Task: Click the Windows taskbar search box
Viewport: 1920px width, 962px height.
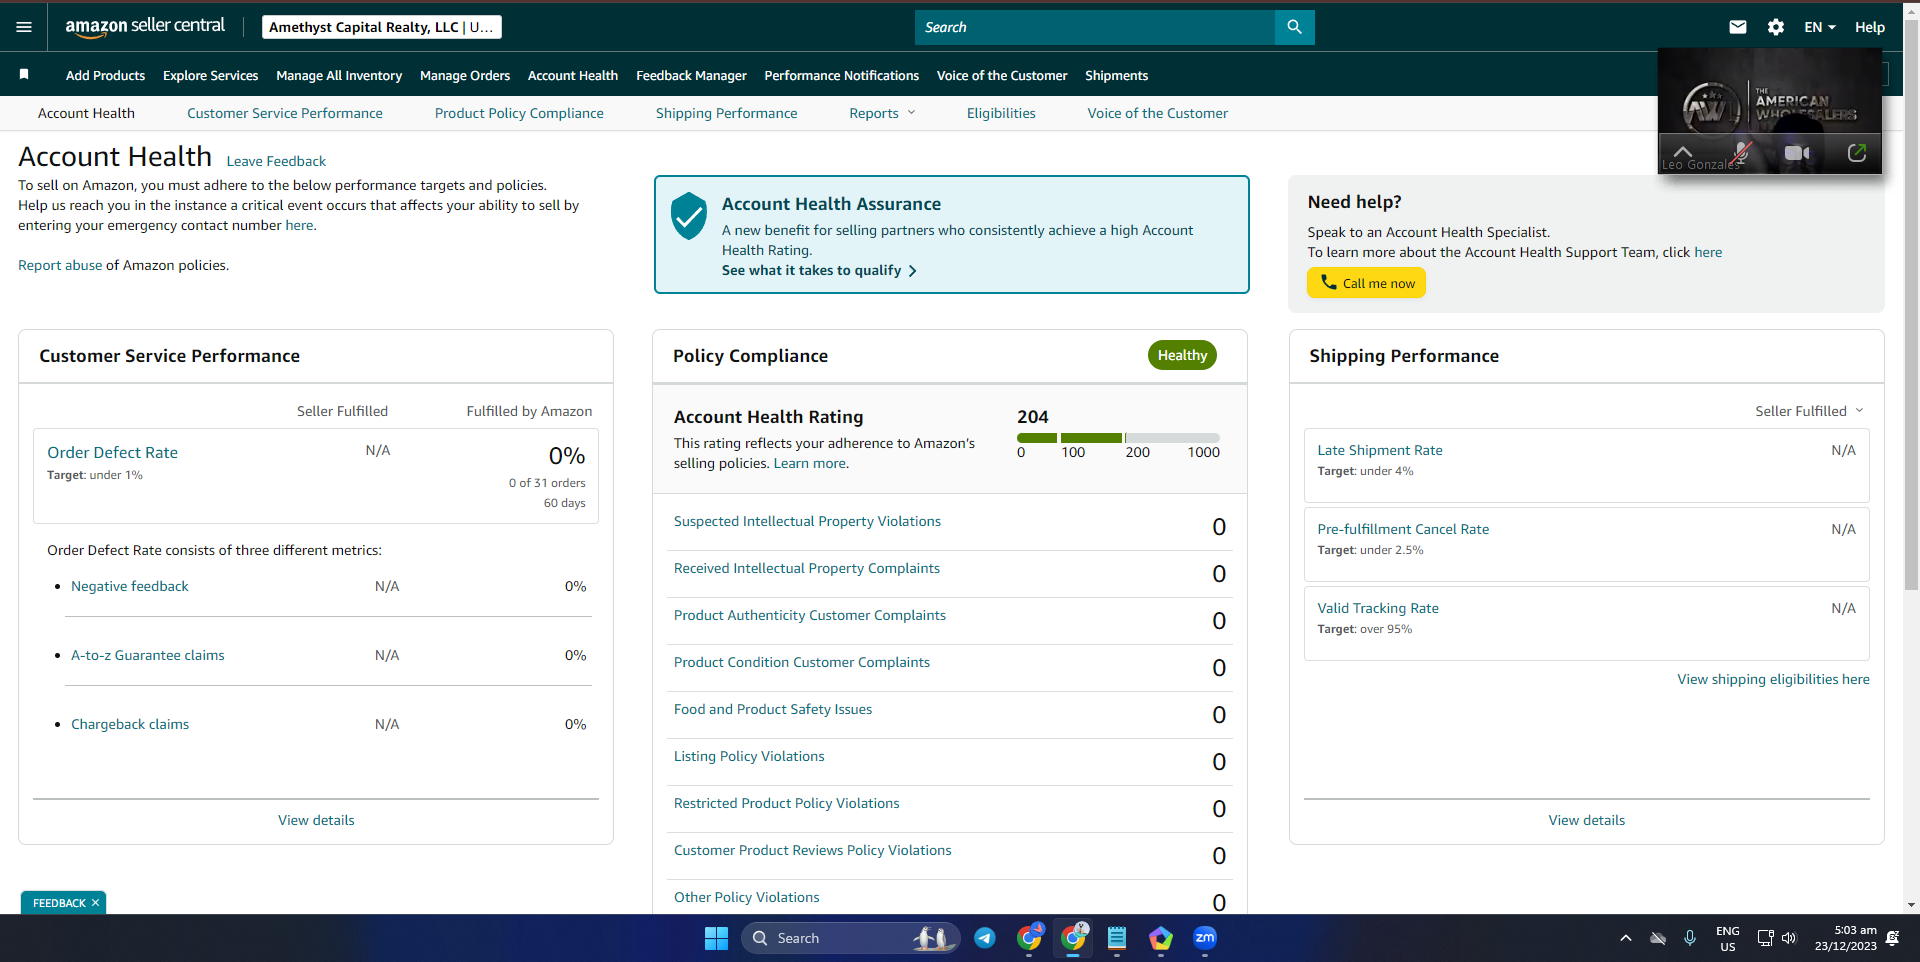Action: pos(851,938)
